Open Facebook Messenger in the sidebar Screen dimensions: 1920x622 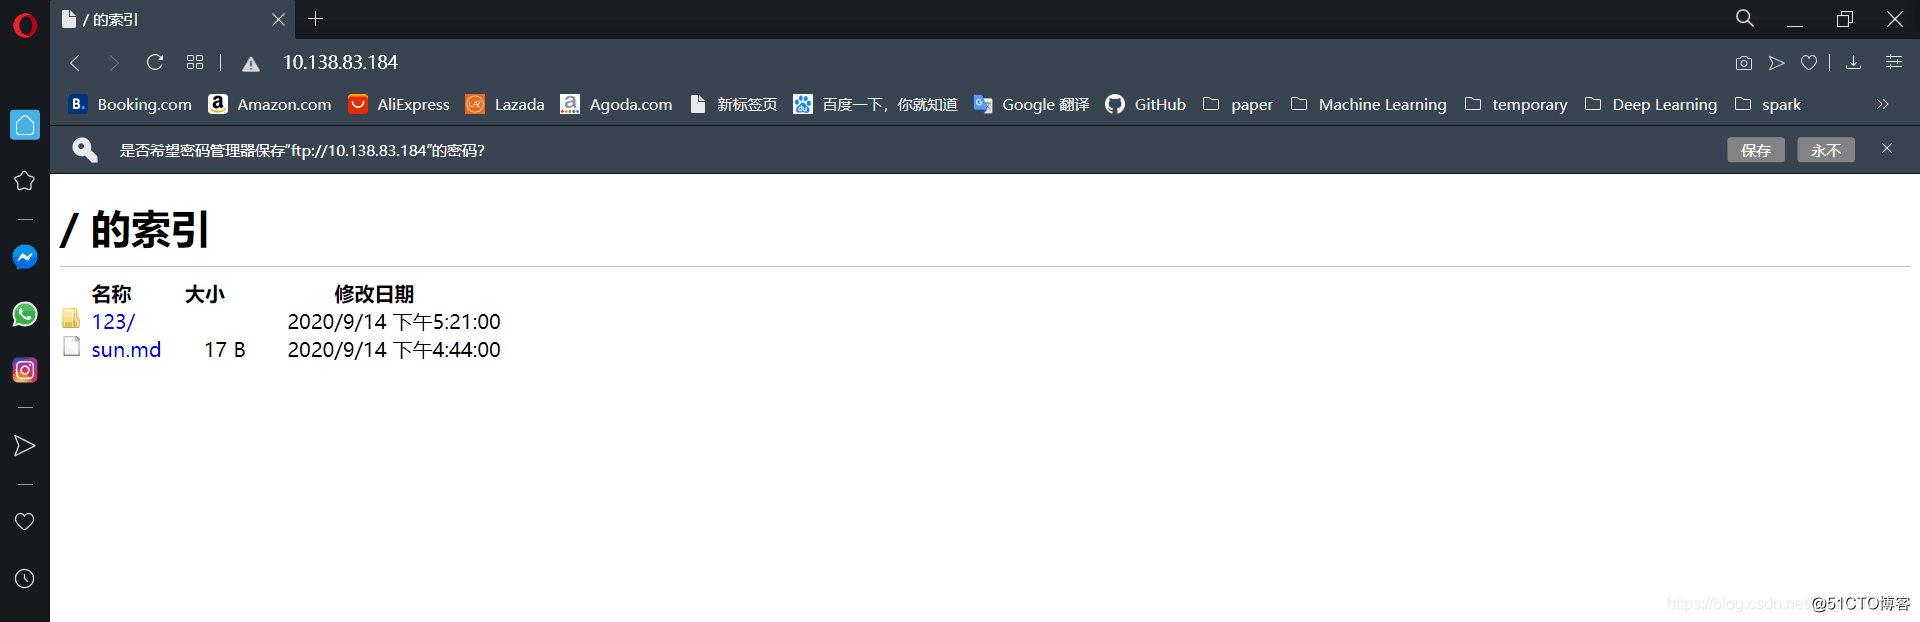pos(25,257)
